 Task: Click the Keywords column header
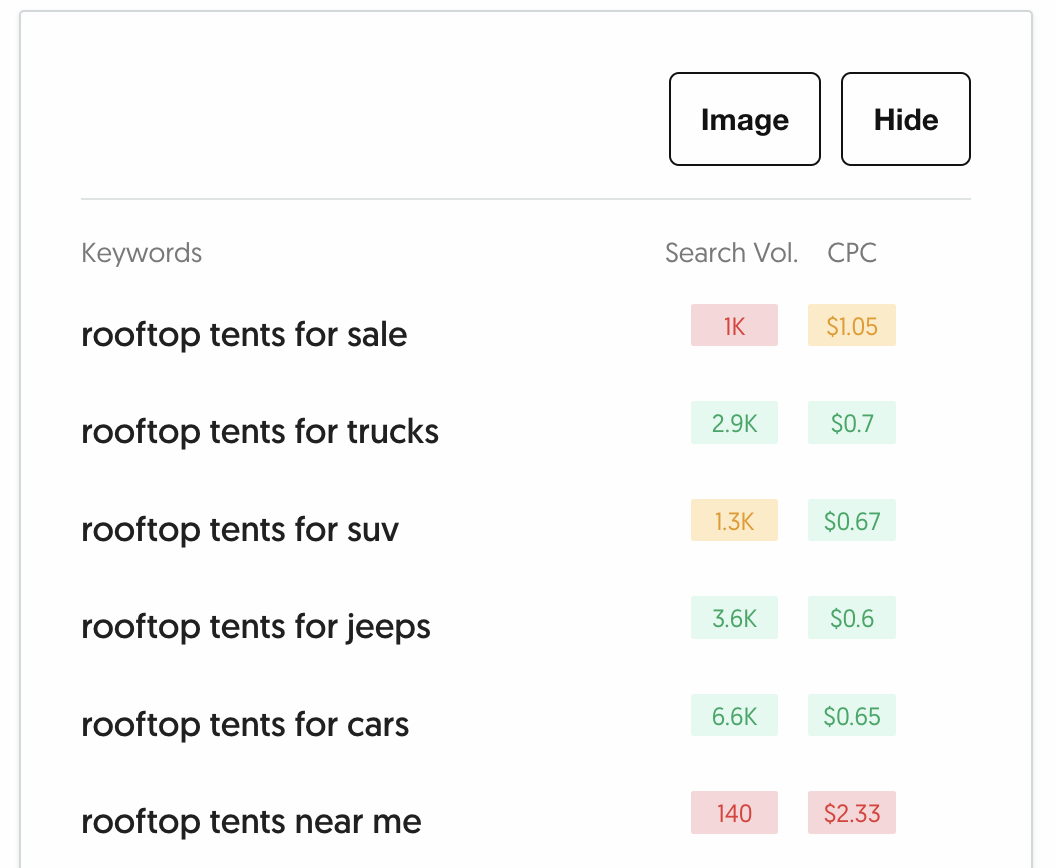[141, 253]
